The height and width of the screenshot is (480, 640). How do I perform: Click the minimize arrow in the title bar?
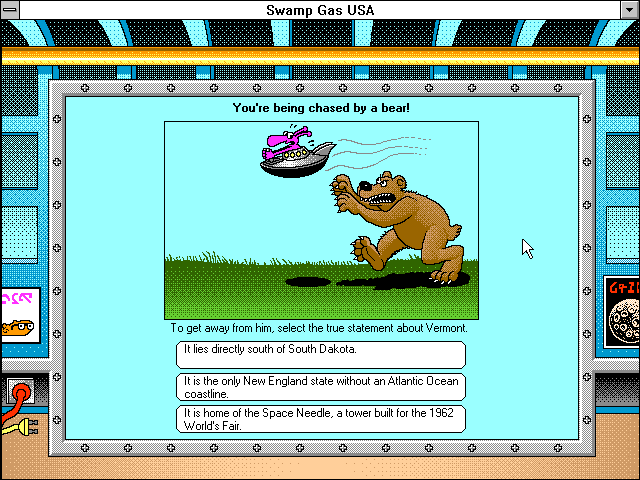[x=630, y=10]
